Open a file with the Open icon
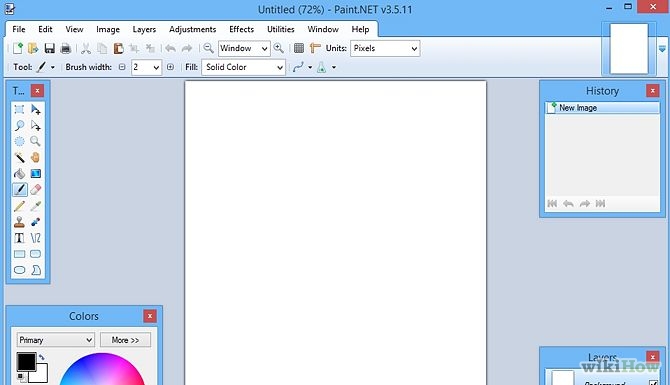 pyautogui.click(x=33, y=48)
